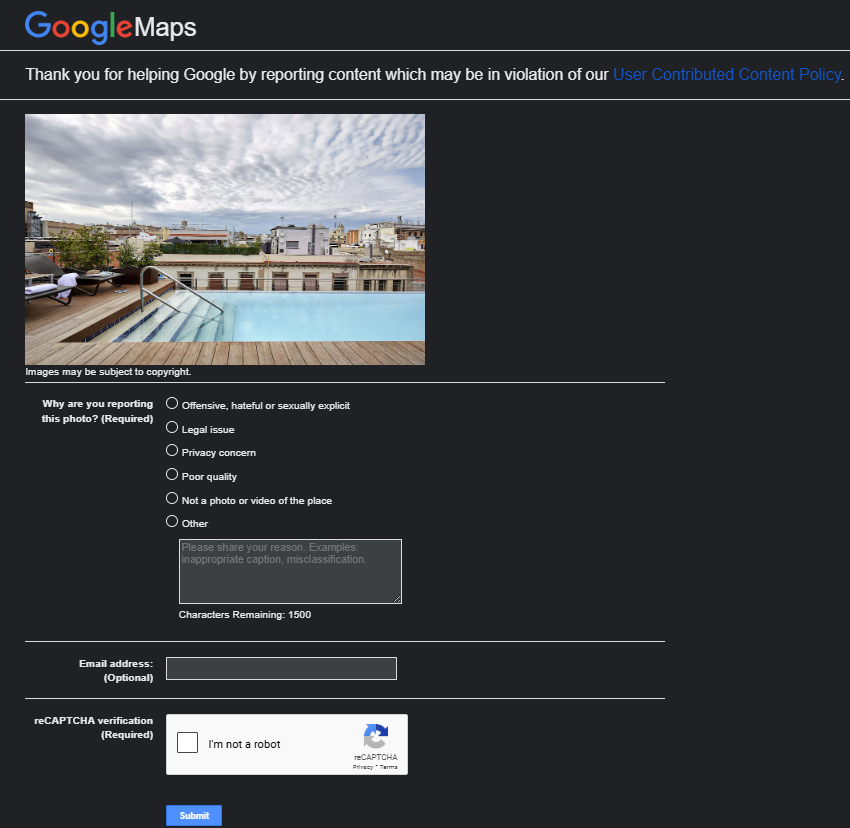The height and width of the screenshot is (828, 850).
Task: Click the reported rooftop pool photo
Action: pyautogui.click(x=225, y=239)
